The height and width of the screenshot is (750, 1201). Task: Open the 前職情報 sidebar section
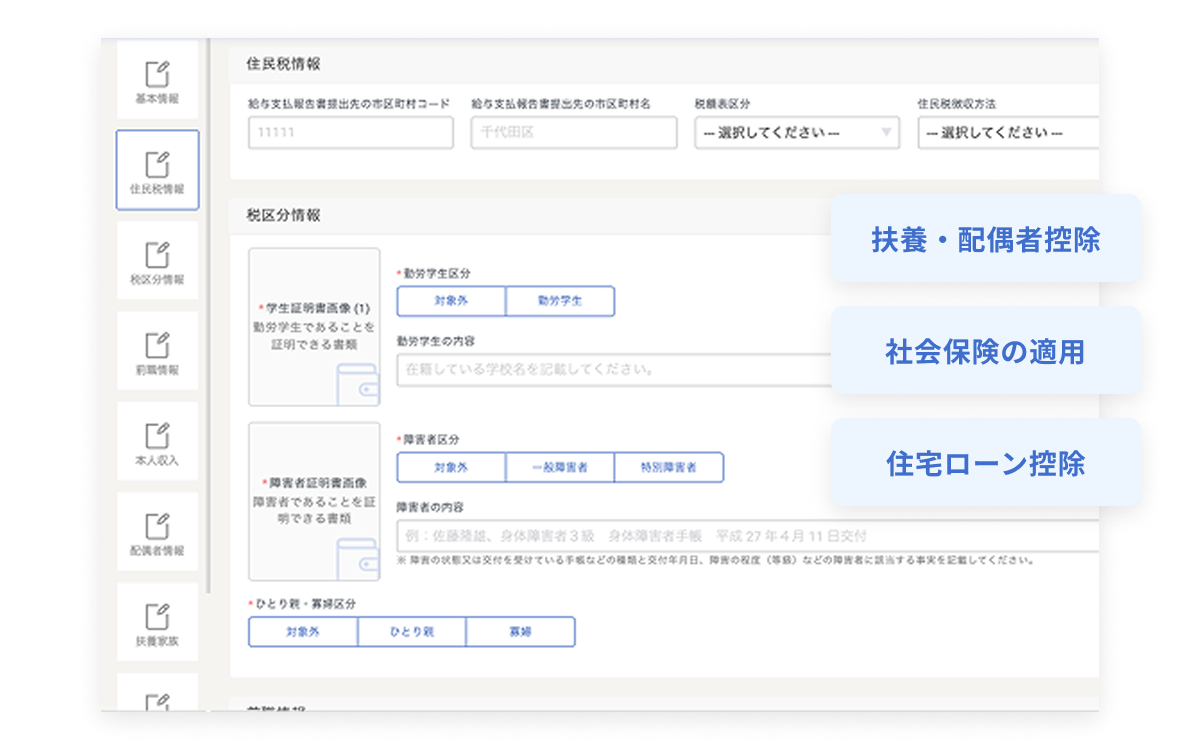157,351
